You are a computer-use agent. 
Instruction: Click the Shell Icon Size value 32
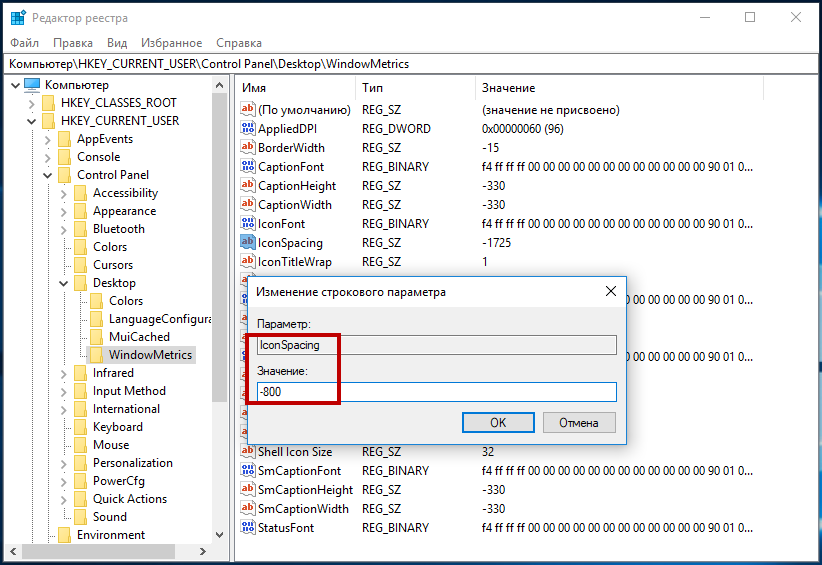pyautogui.click(x=488, y=452)
